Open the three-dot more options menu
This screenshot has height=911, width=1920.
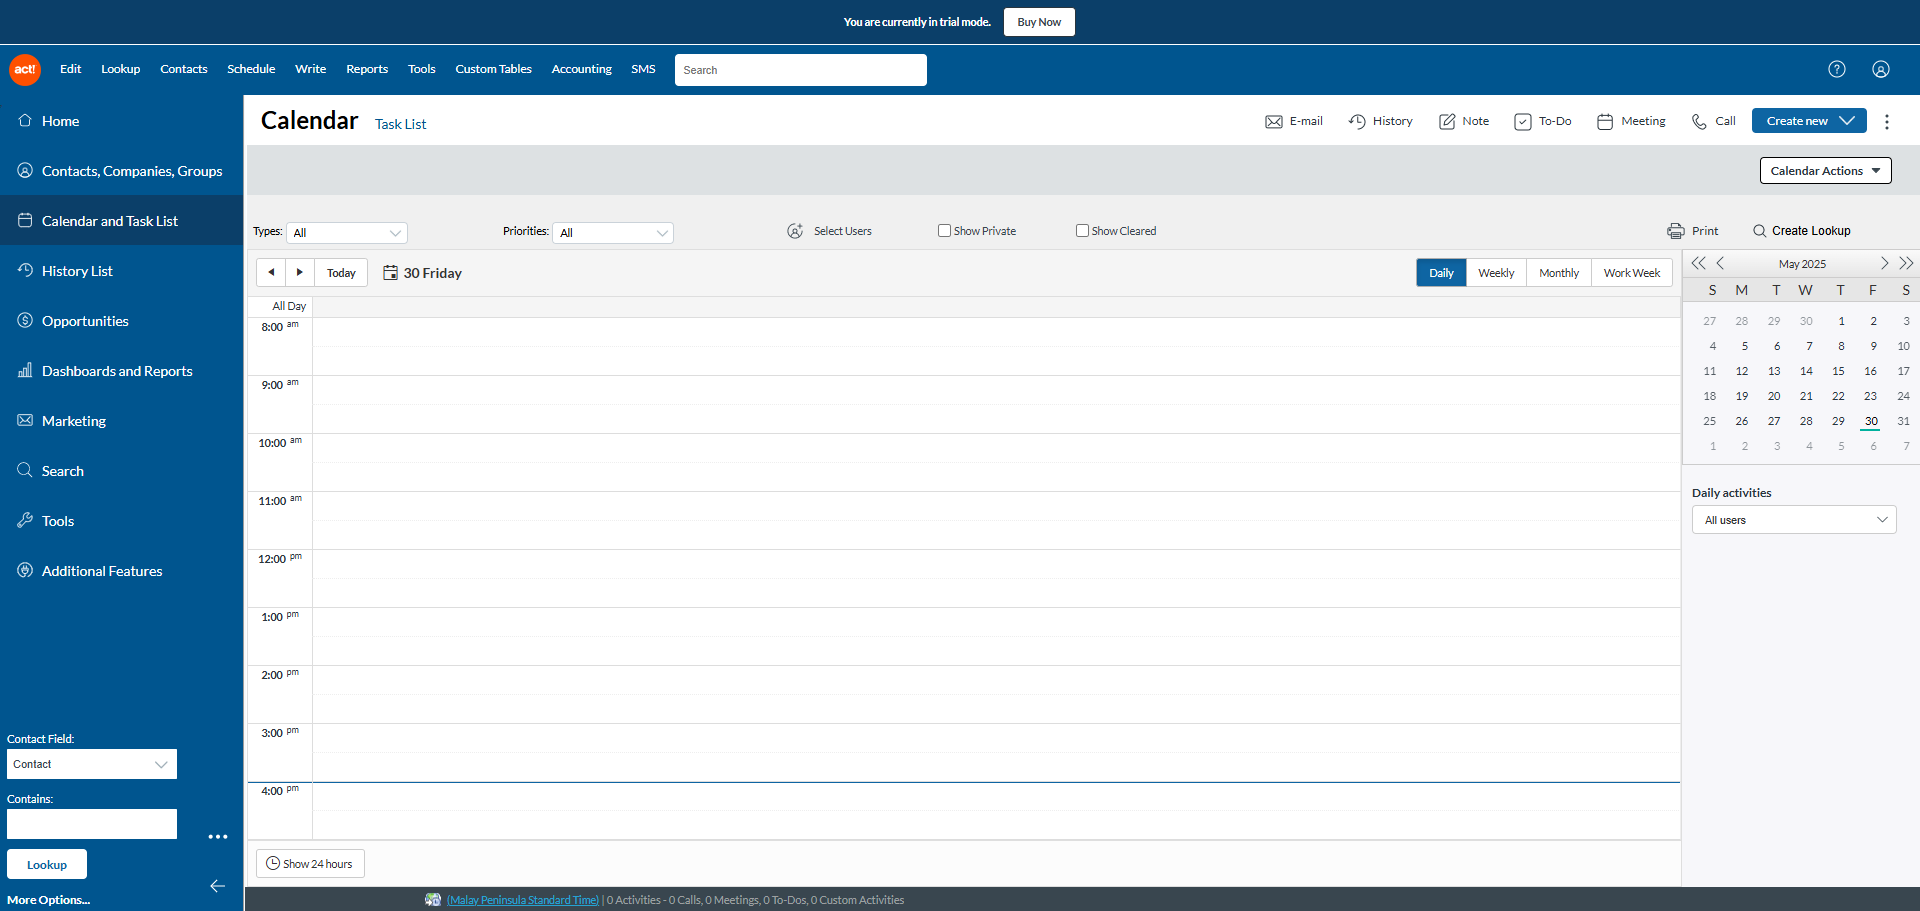pyautogui.click(x=1886, y=122)
